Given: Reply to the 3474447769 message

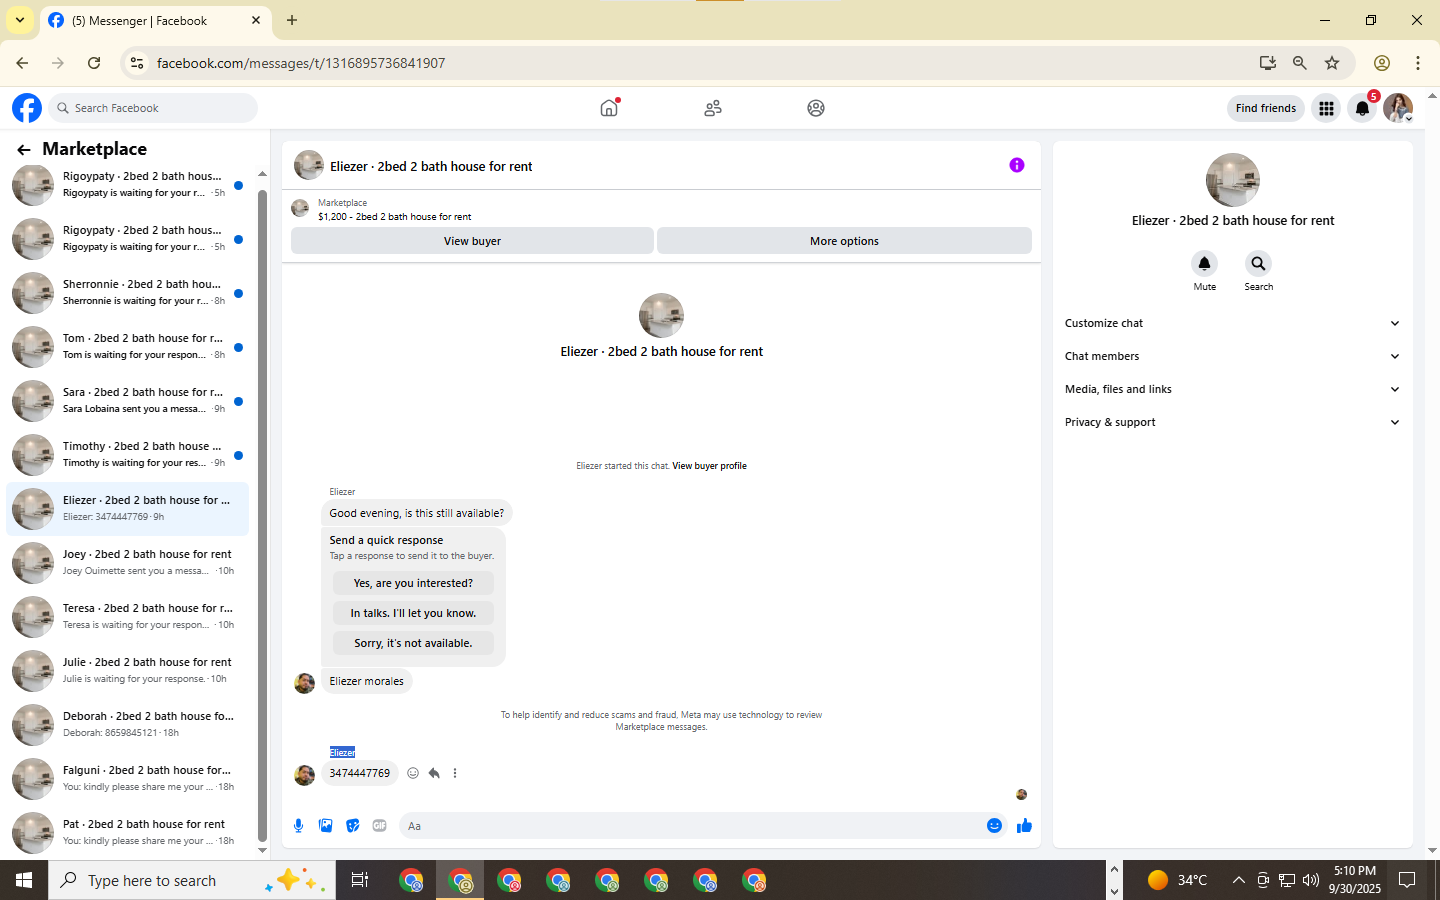Looking at the screenshot, I should point(434,773).
